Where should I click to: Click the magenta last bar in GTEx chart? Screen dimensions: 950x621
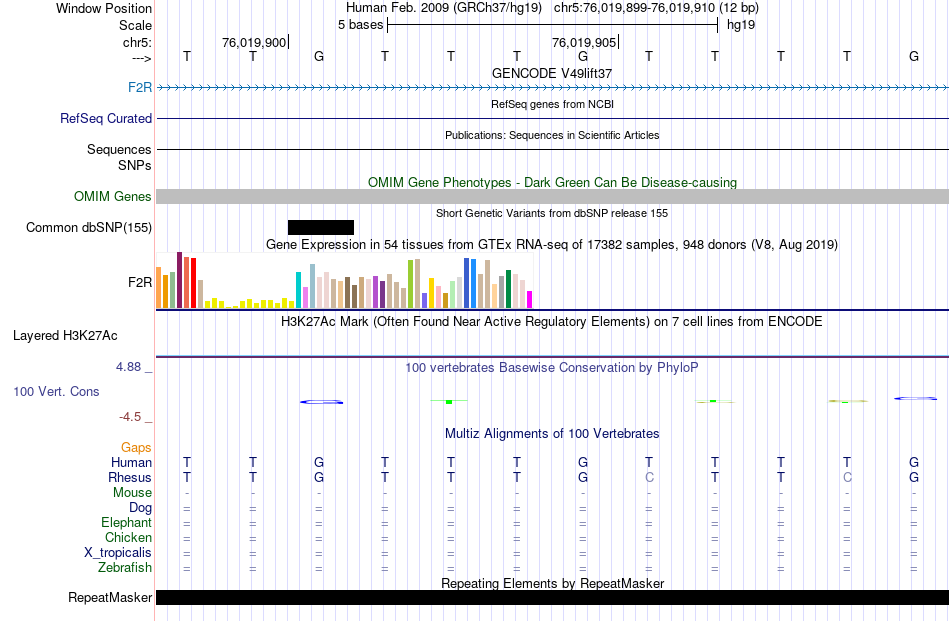point(530,299)
